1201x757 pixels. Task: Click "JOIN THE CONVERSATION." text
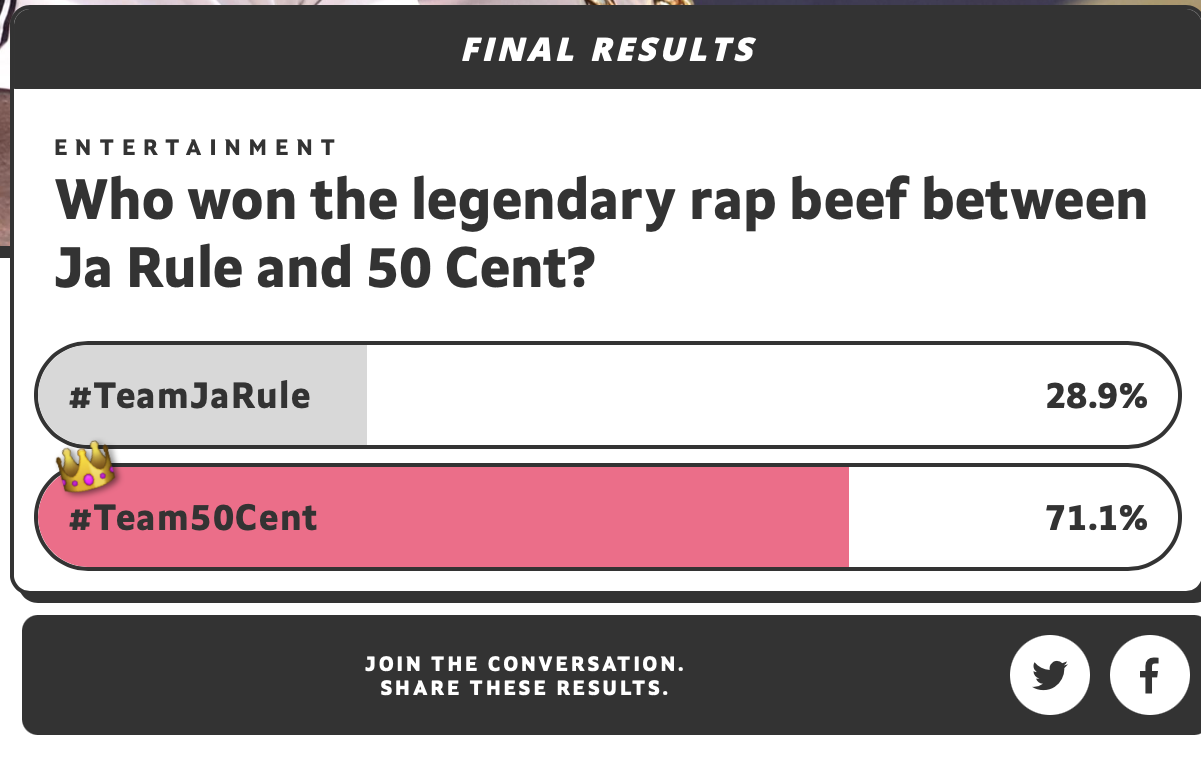[x=525, y=663]
